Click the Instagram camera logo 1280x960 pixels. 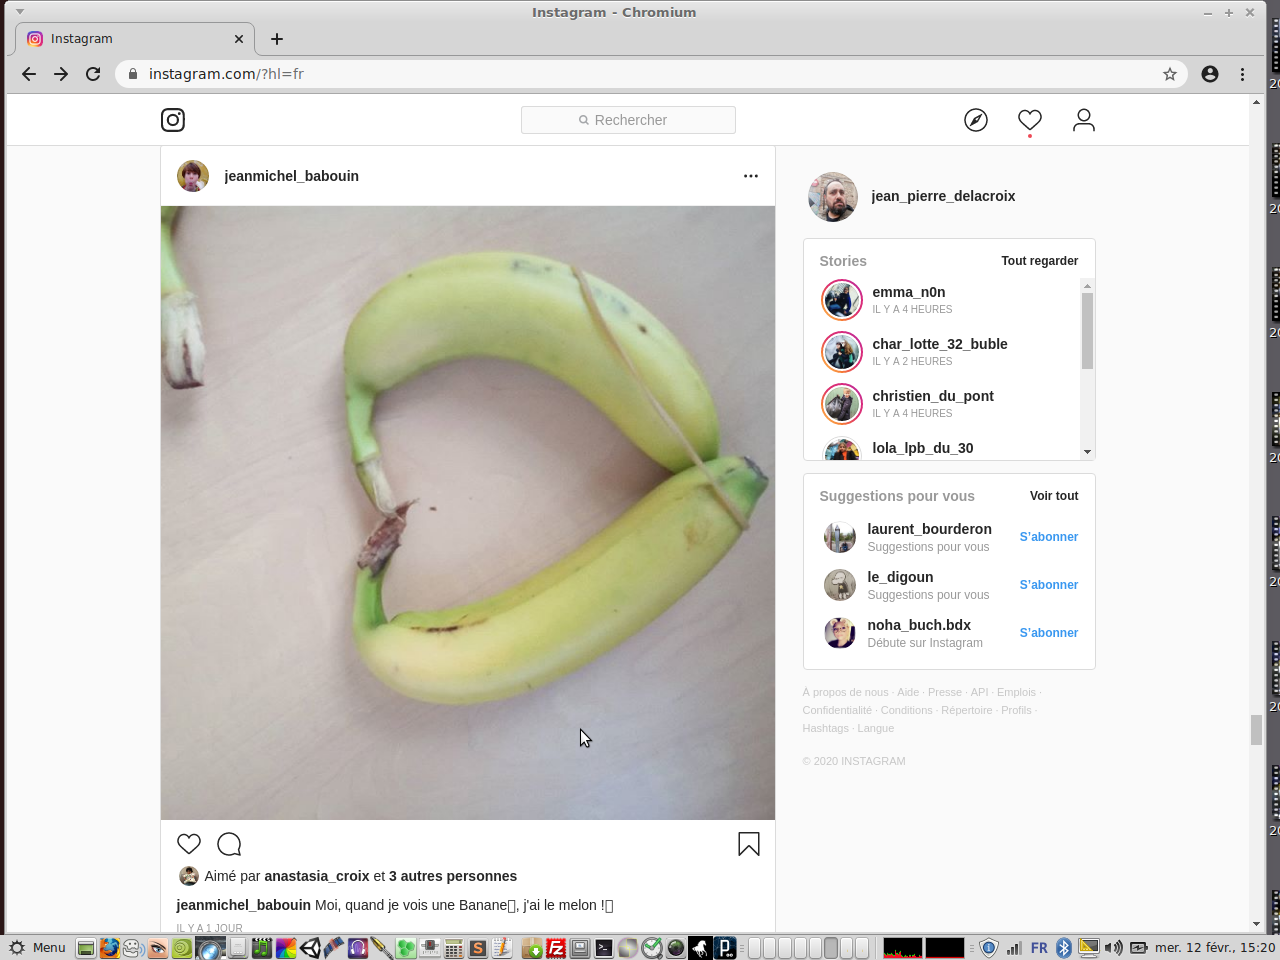(173, 120)
